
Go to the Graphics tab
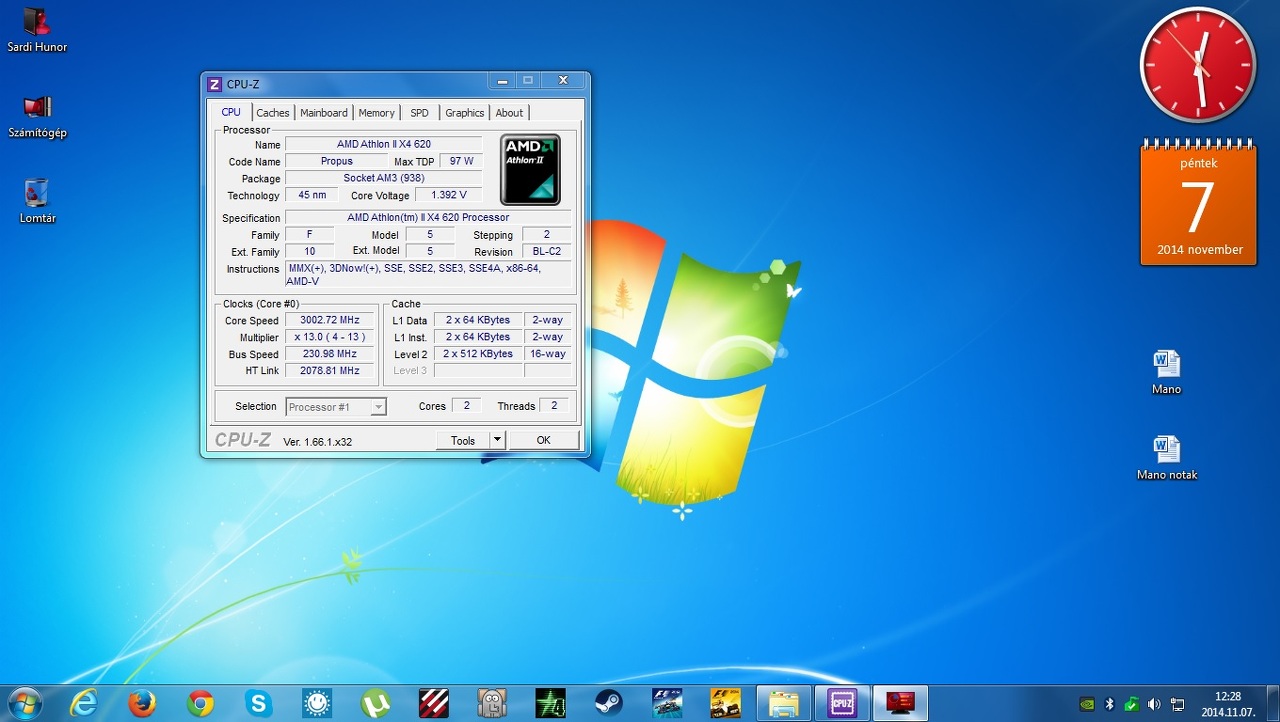pos(464,113)
